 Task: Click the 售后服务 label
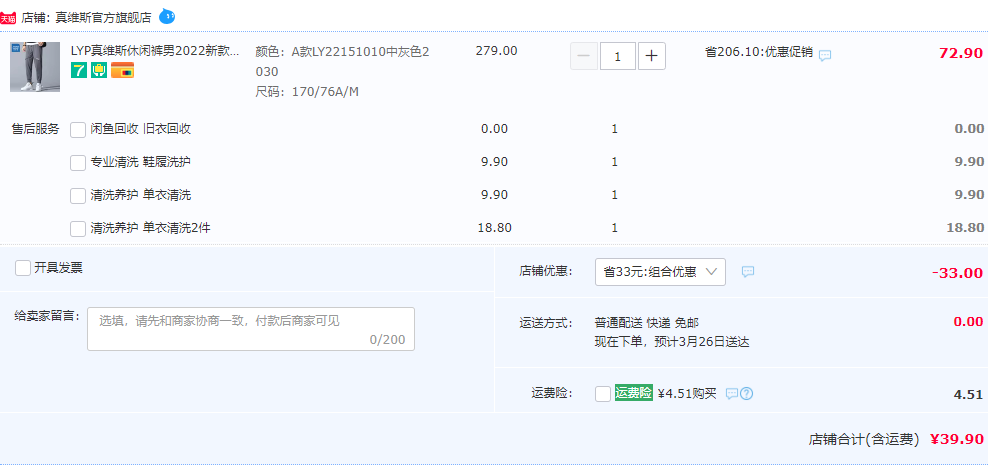(36, 129)
